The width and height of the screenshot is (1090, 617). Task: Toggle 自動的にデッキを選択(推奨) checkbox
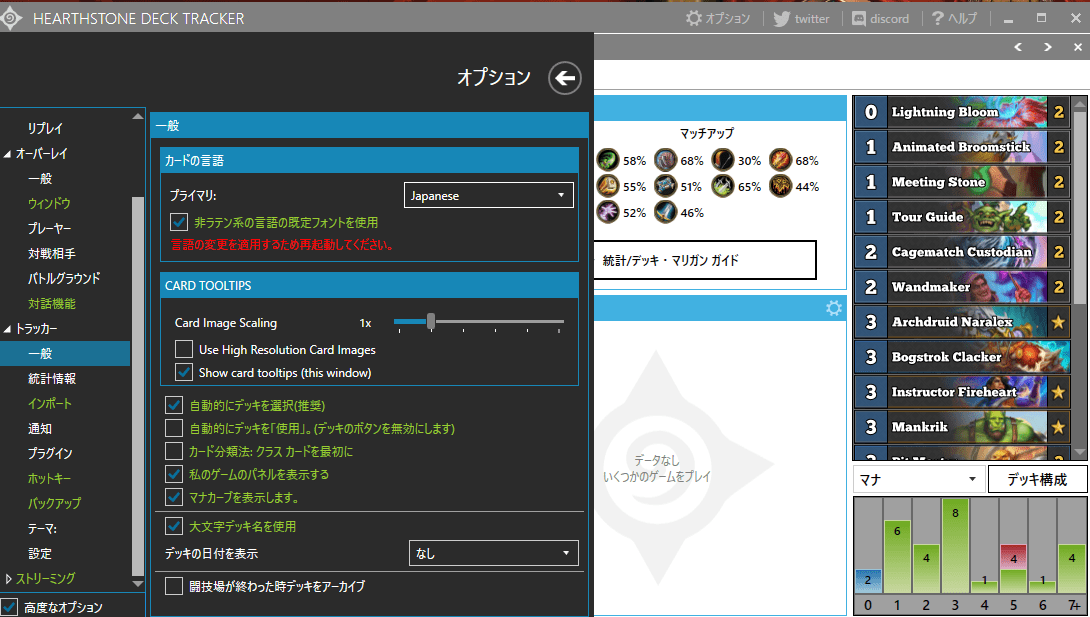(x=174, y=405)
